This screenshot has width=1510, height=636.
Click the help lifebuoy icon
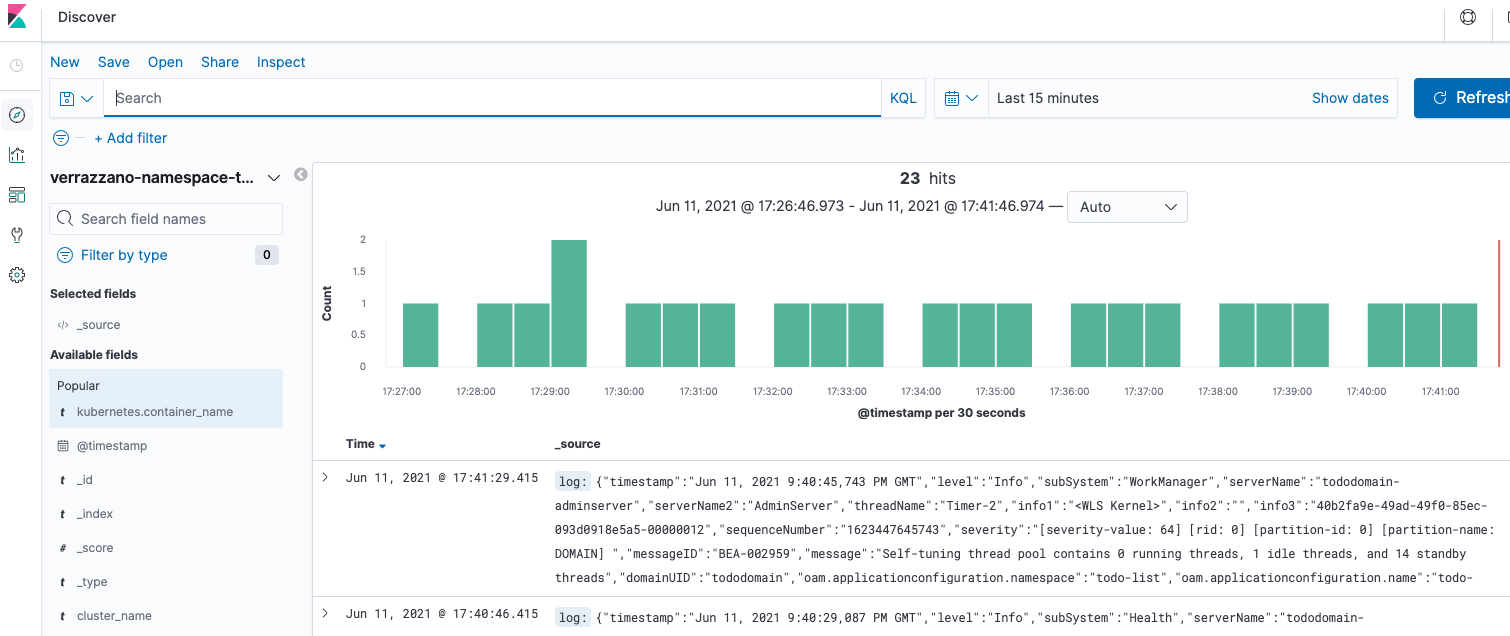click(1468, 17)
